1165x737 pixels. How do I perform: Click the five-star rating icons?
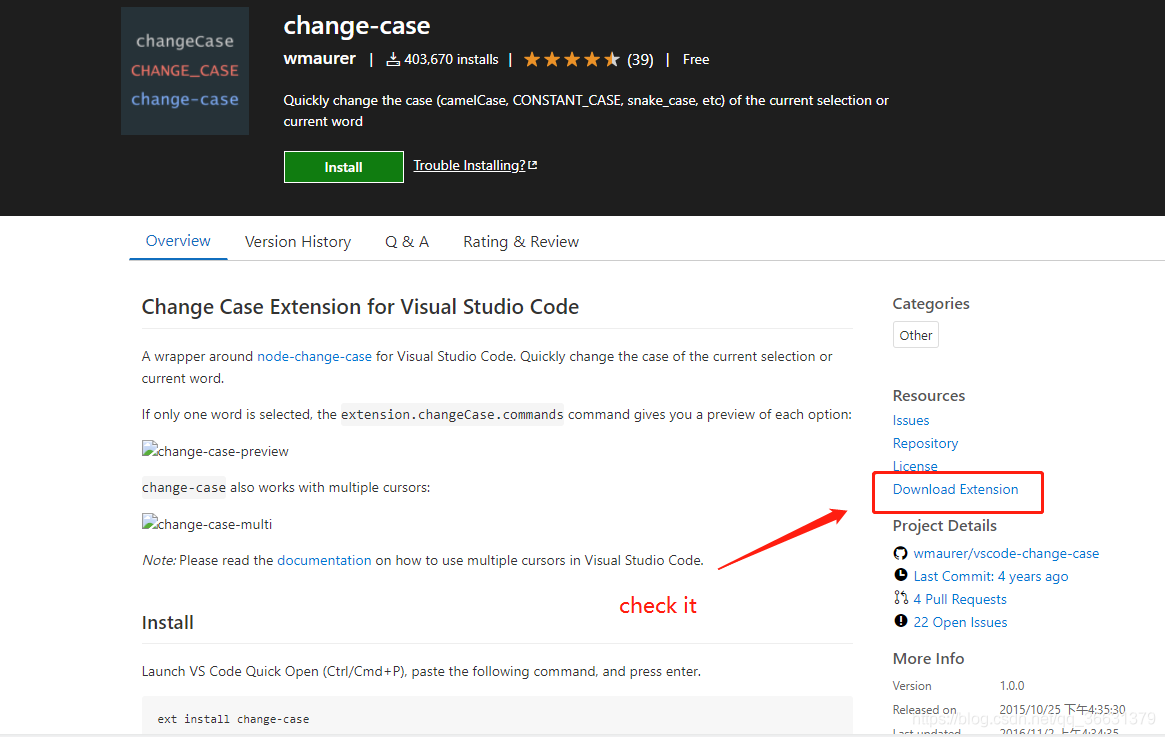[571, 59]
